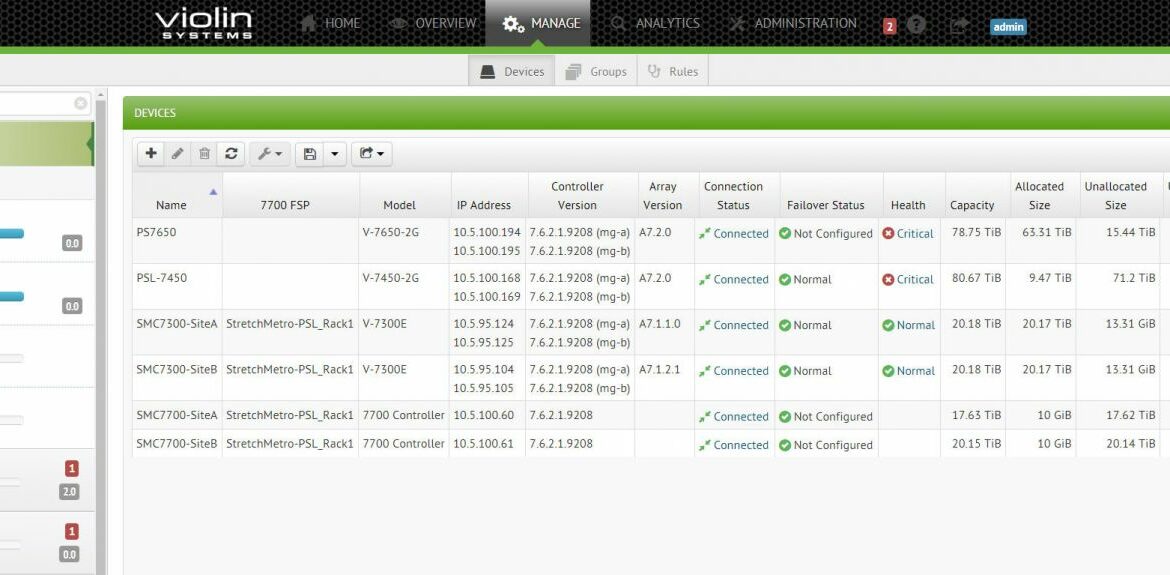Open Critical health link for PSL-7450
Viewport: 1170px width, 575px height.
tap(915, 279)
